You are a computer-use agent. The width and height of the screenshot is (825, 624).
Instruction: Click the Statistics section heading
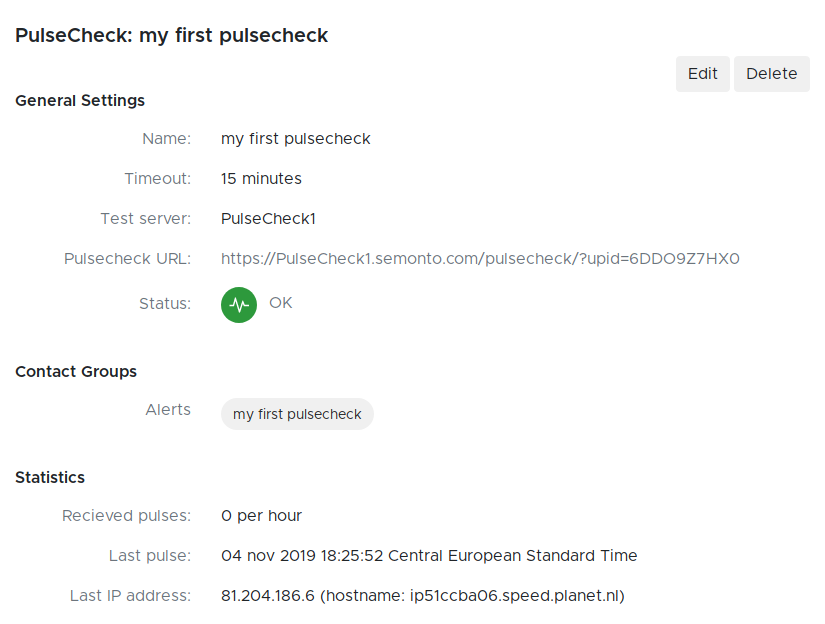coord(50,478)
